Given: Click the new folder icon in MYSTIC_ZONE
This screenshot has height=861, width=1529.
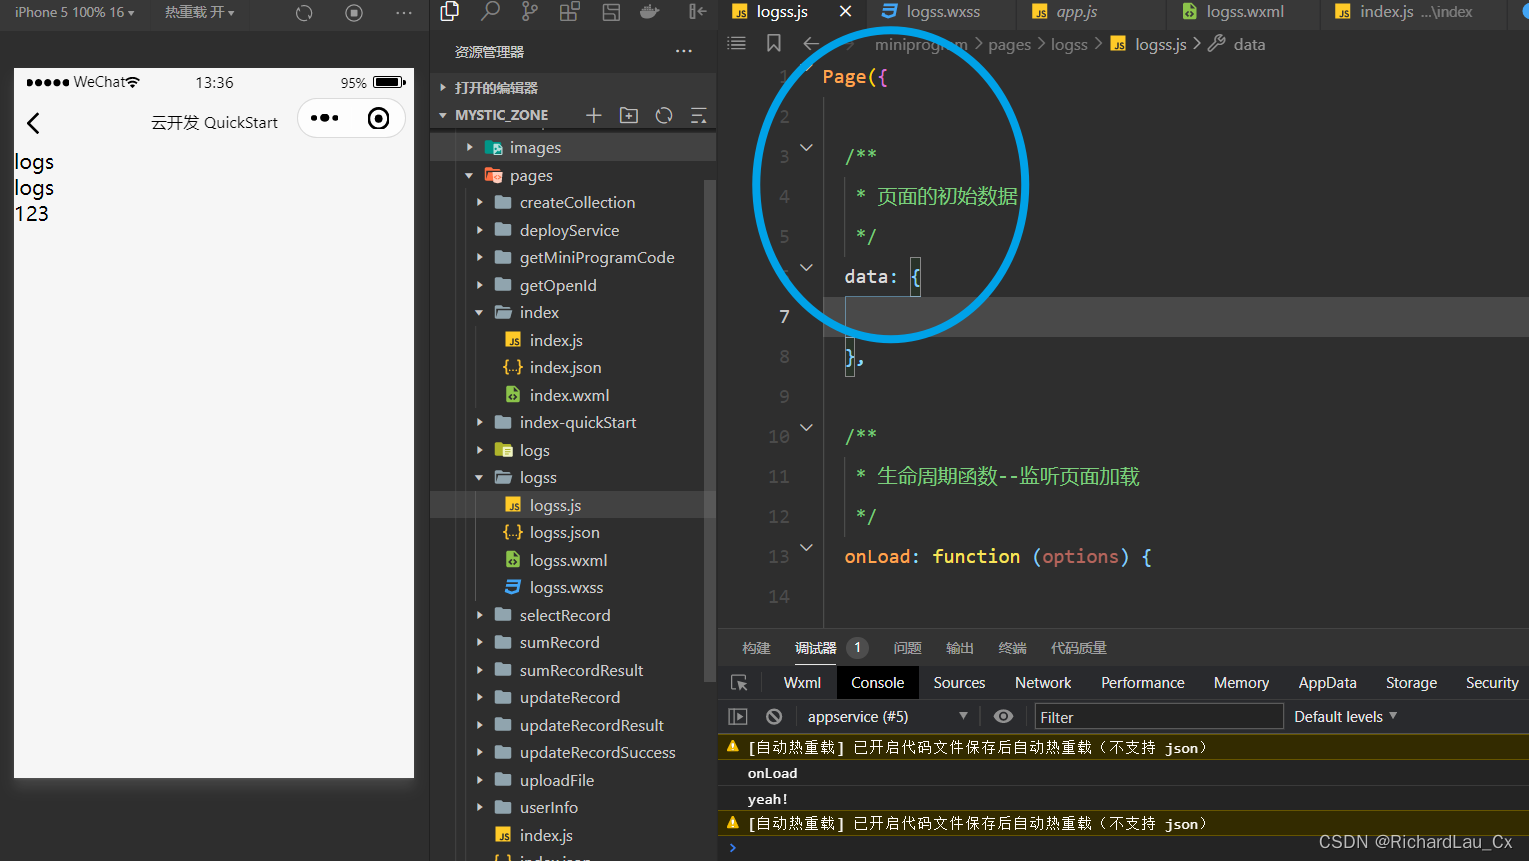Looking at the screenshot, I should pos(629,115).
